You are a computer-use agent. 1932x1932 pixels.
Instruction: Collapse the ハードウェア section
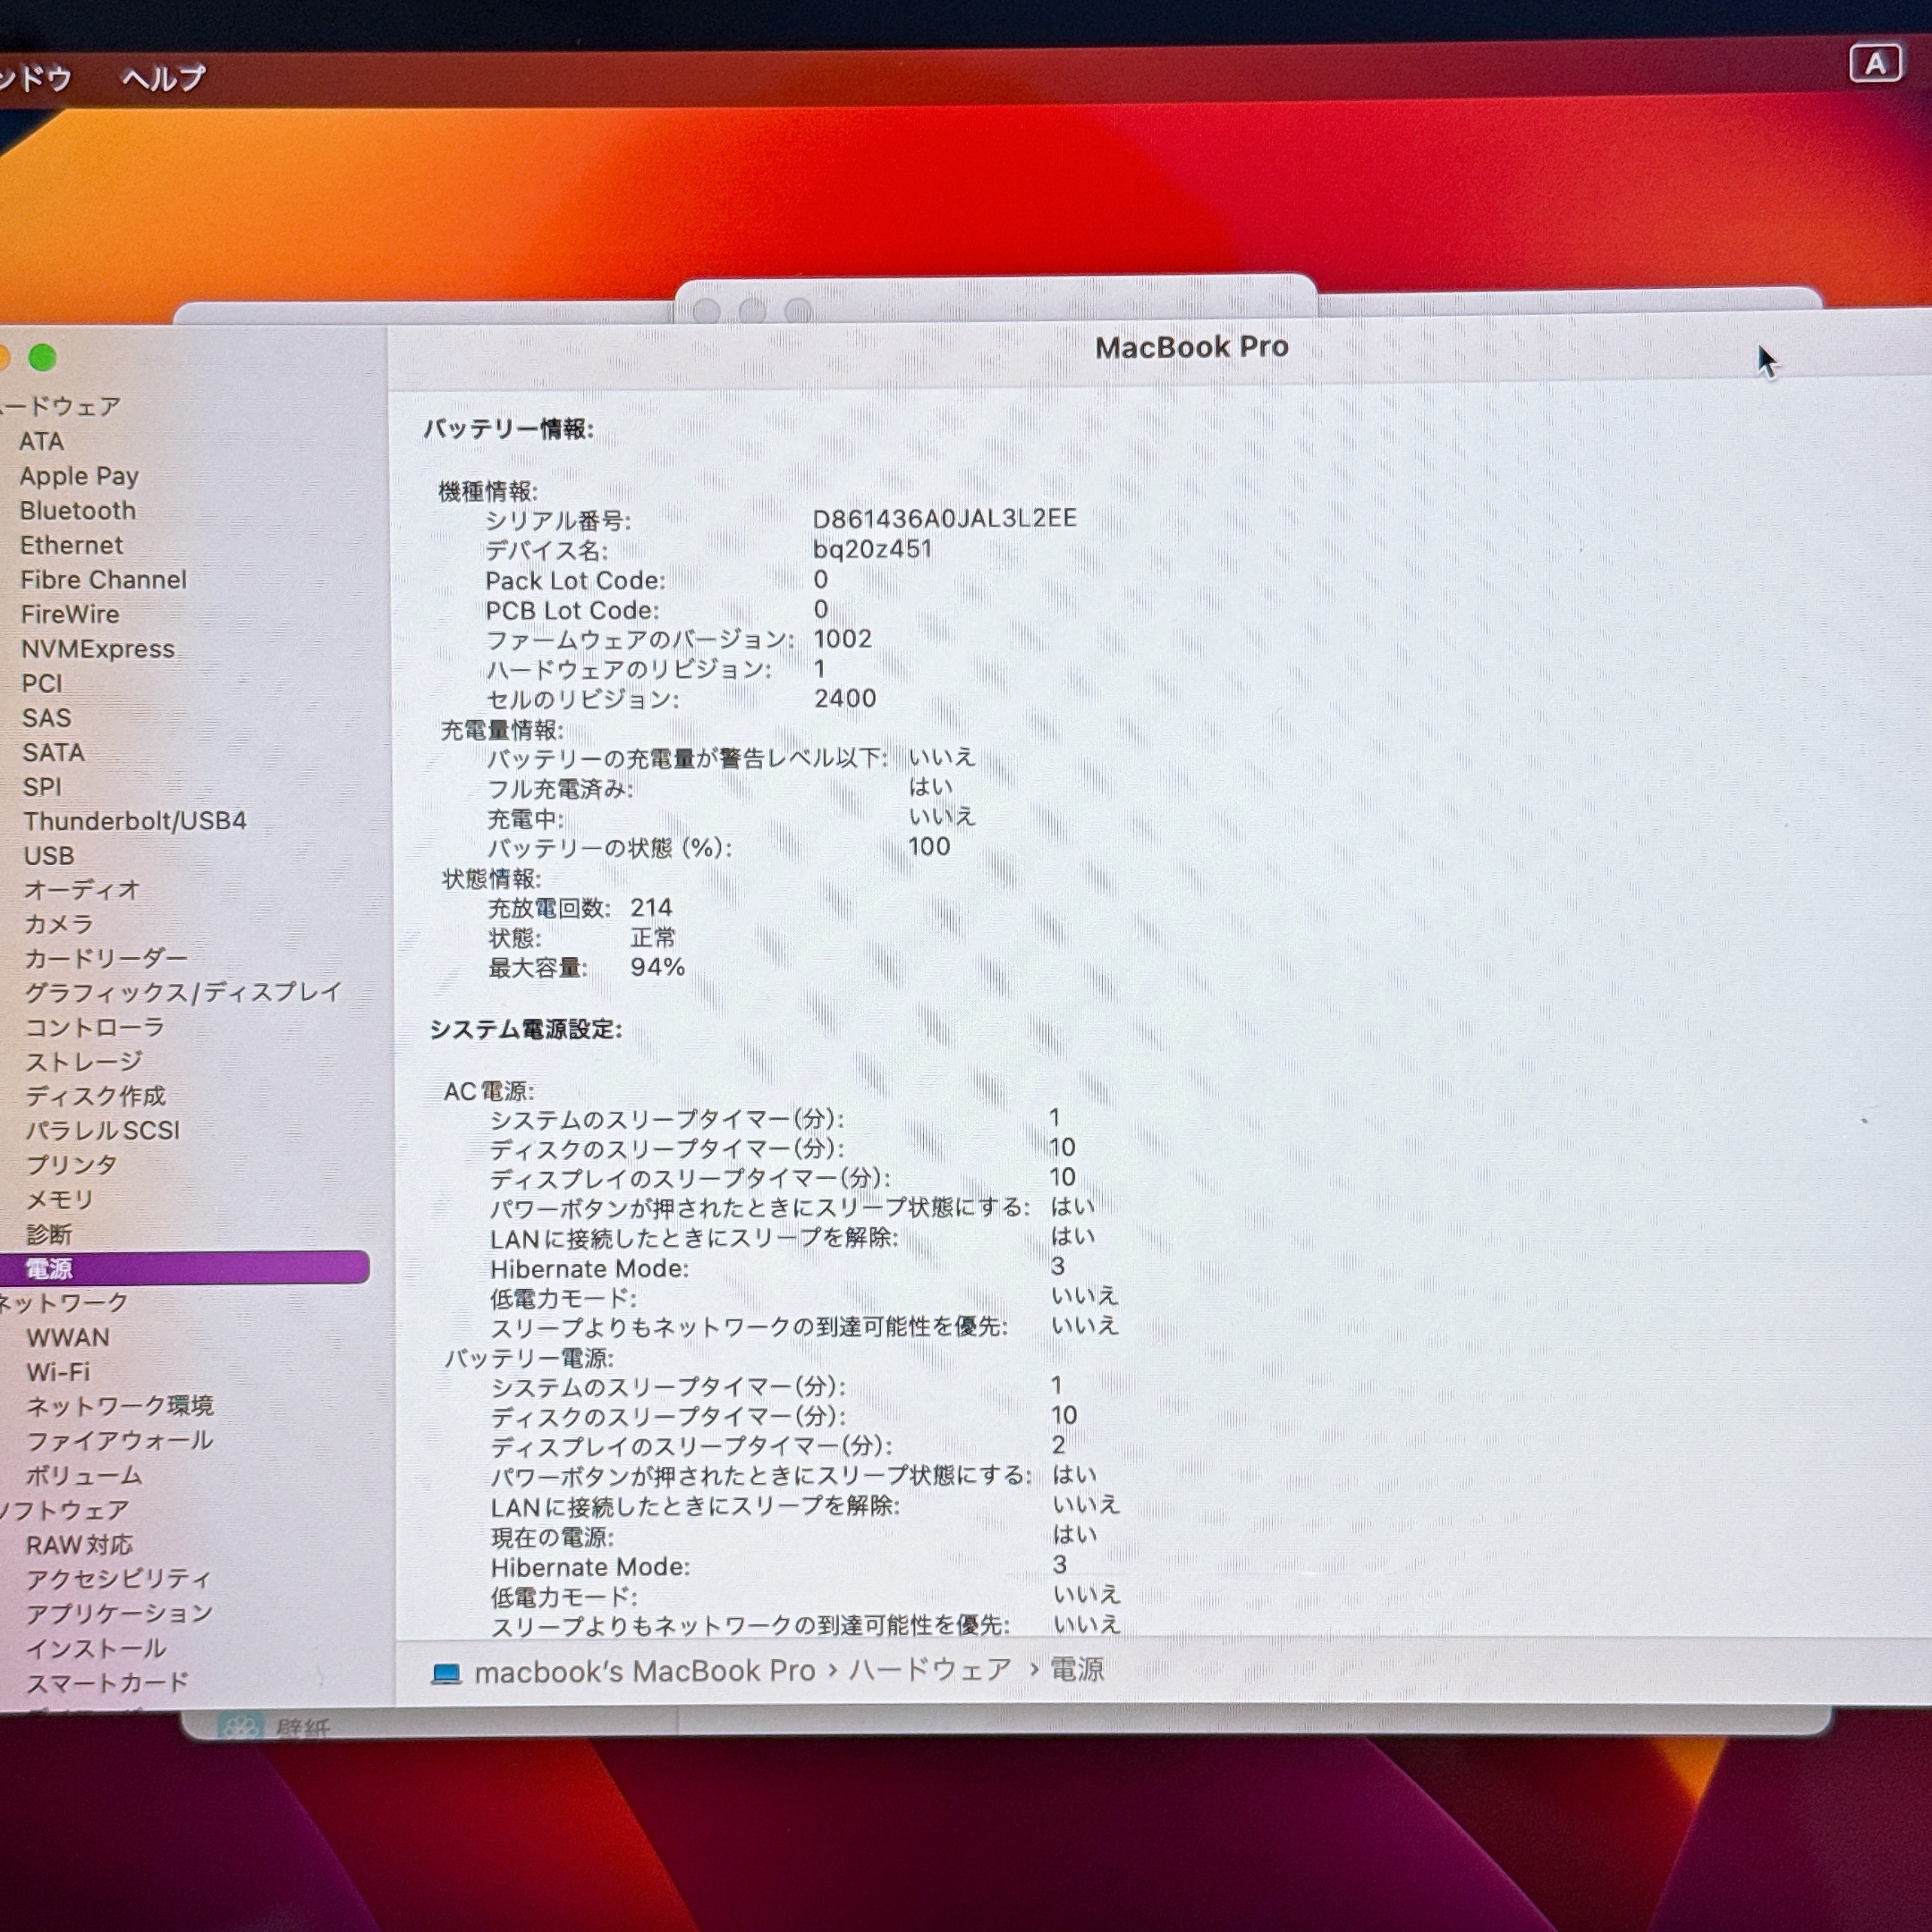pos(62,406)
